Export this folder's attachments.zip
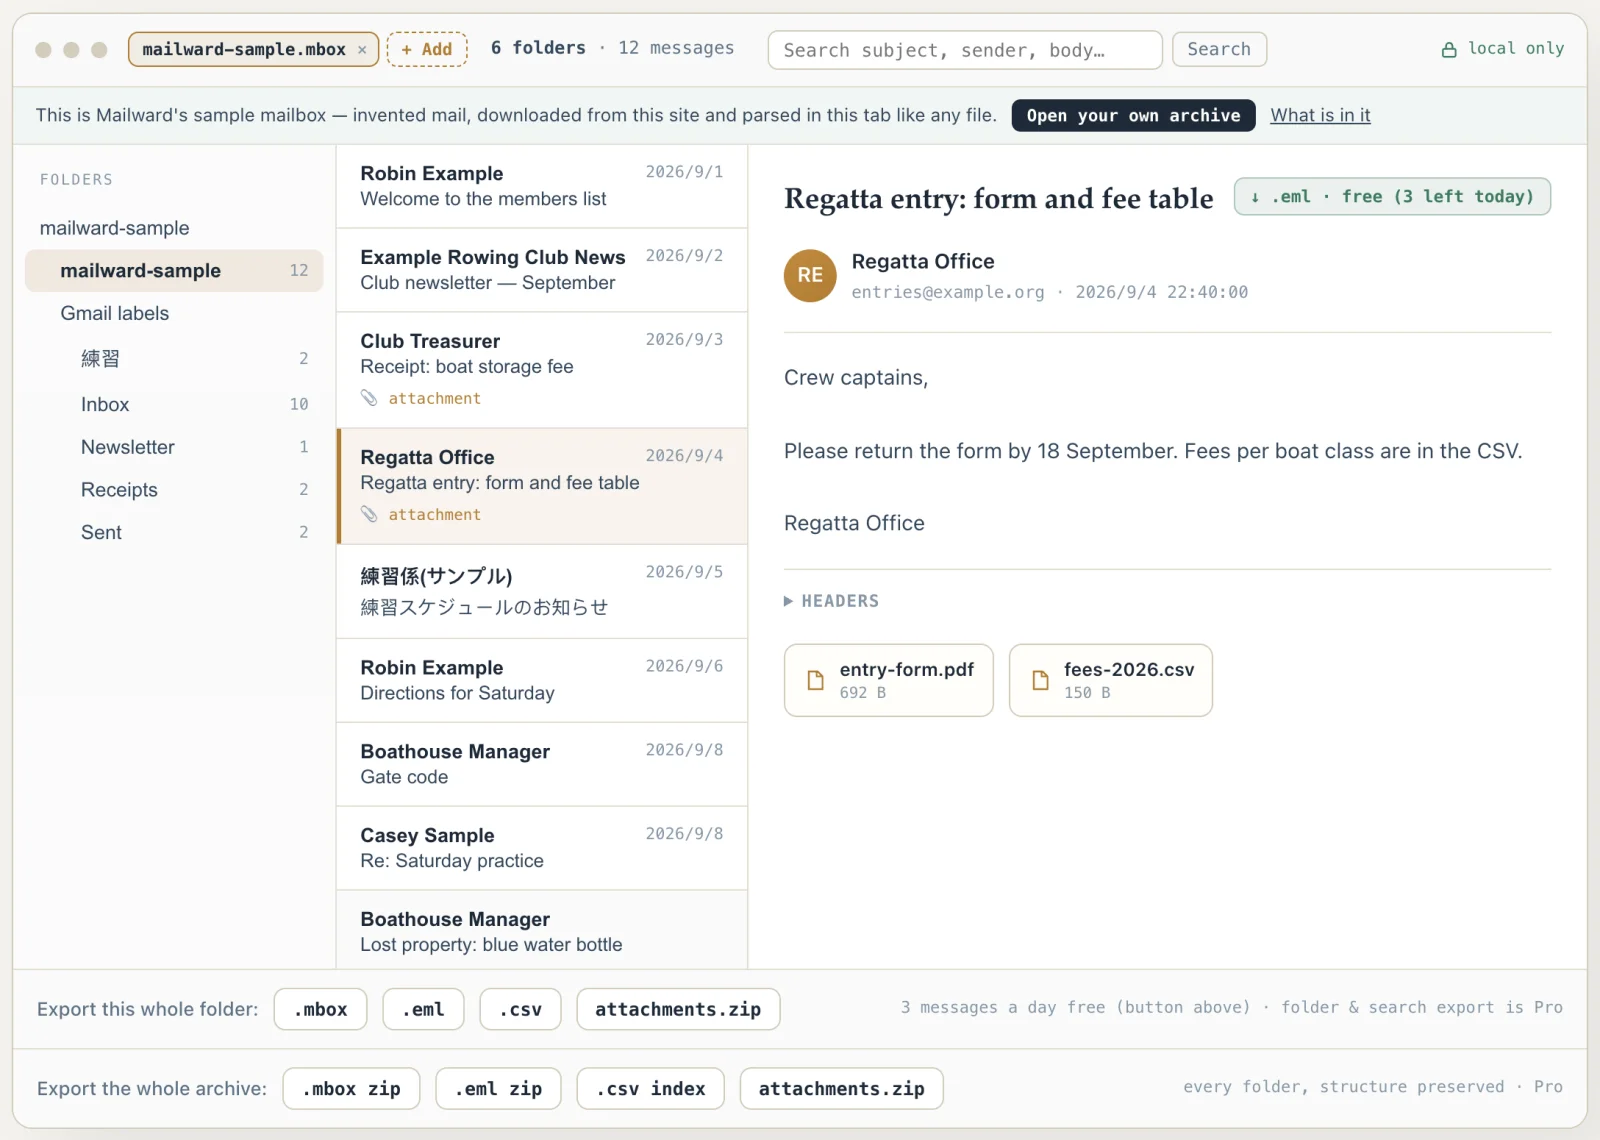1600x1140 pixels. tap(678, 1009)
